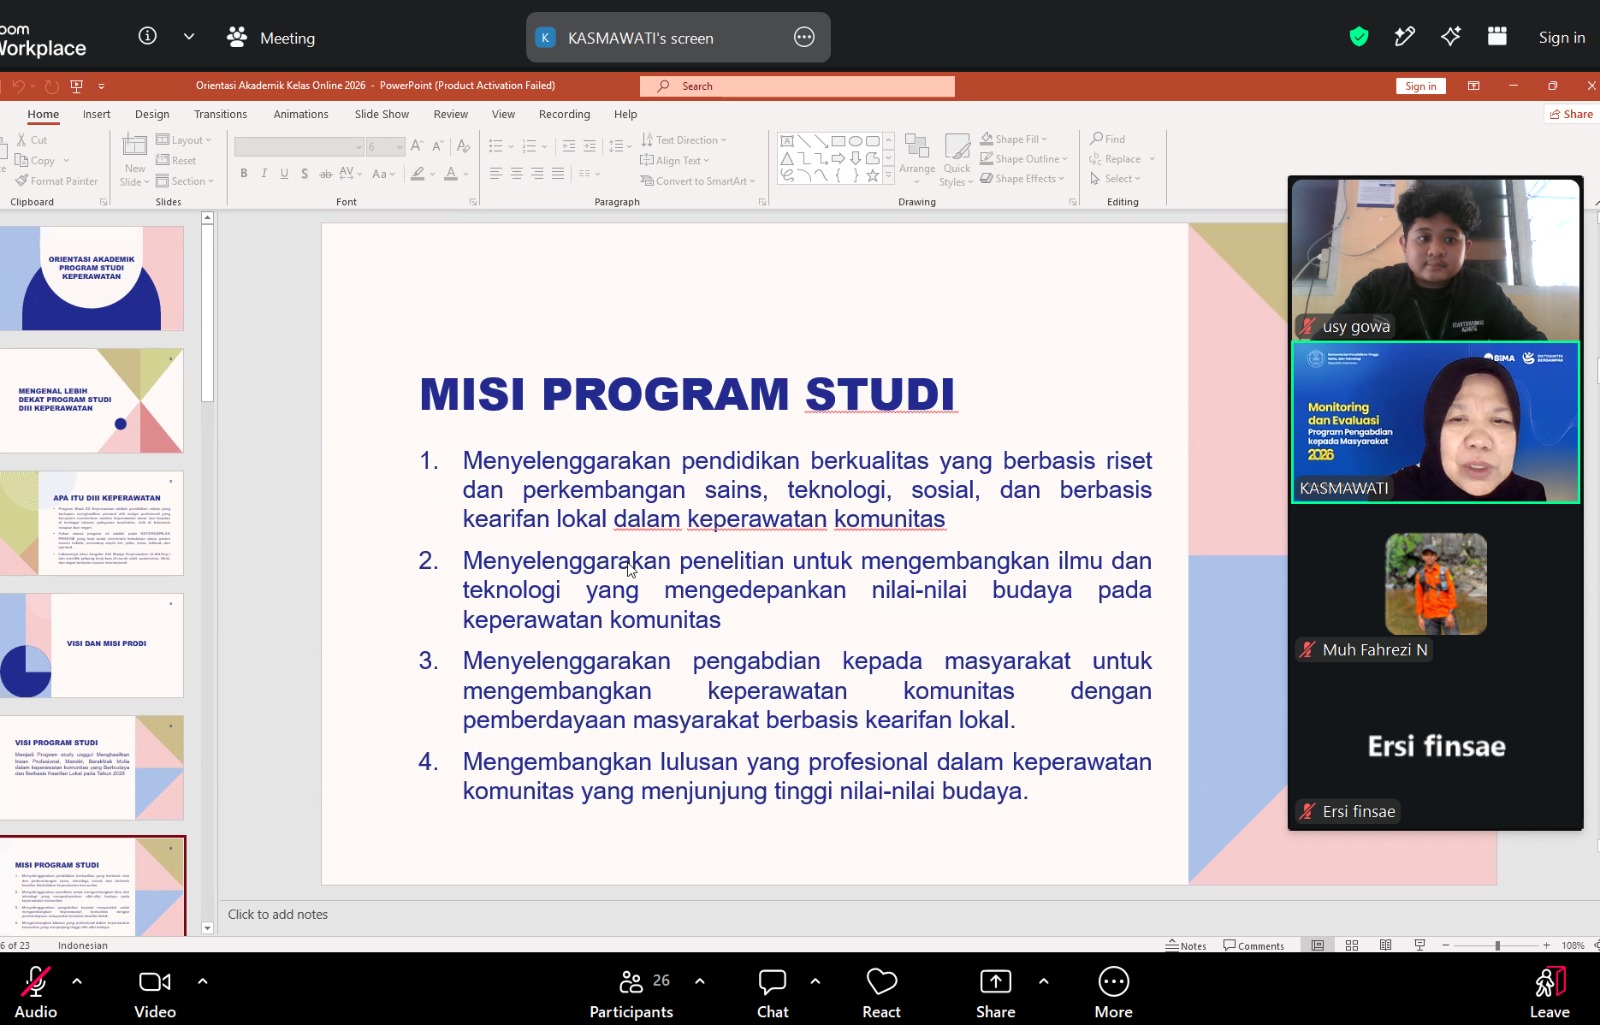
Task: Open the Transitions ribbon tab
Action: (x=220, y=114)
